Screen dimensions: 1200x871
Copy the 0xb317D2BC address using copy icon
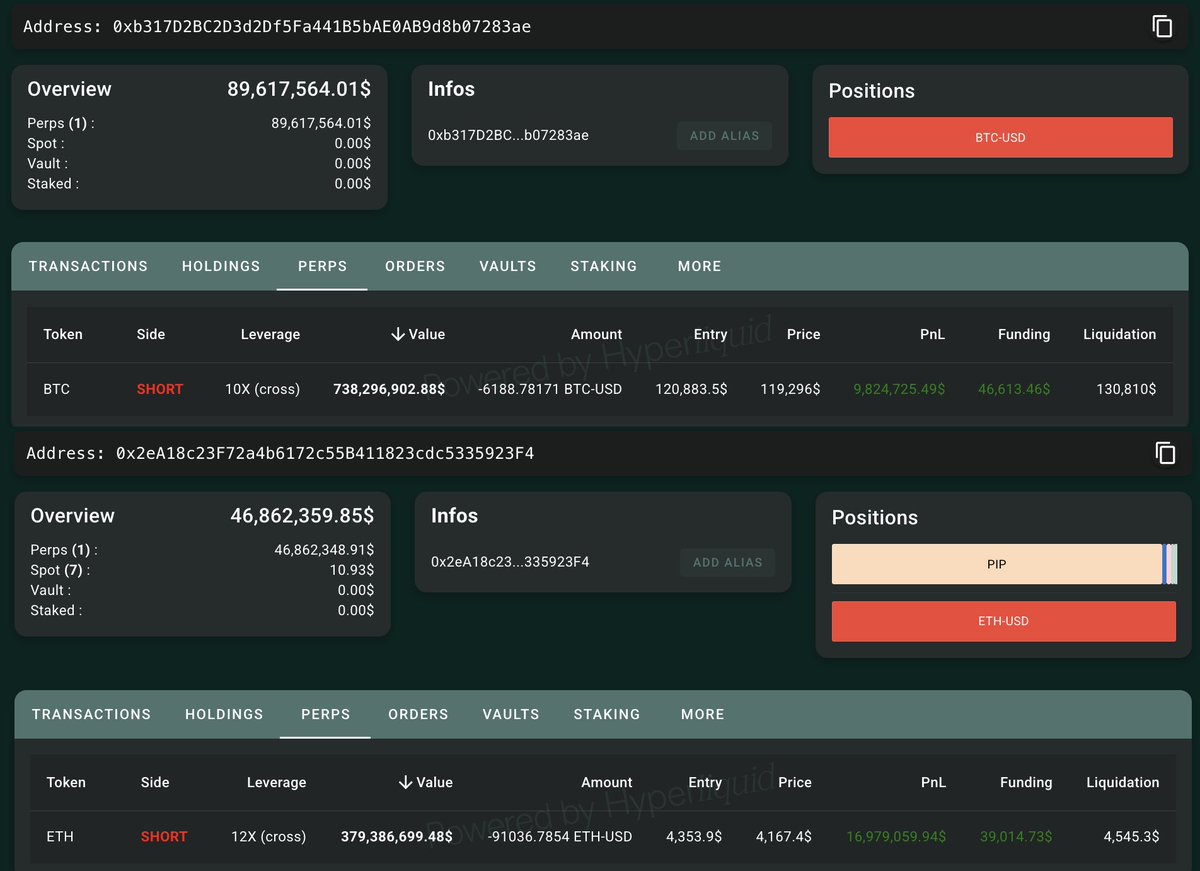click(1162, 27)
